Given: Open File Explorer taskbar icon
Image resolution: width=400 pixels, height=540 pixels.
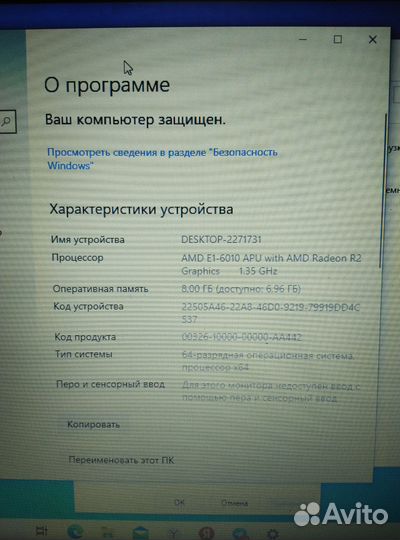Looking at the screenshot, I should [108, 533].
